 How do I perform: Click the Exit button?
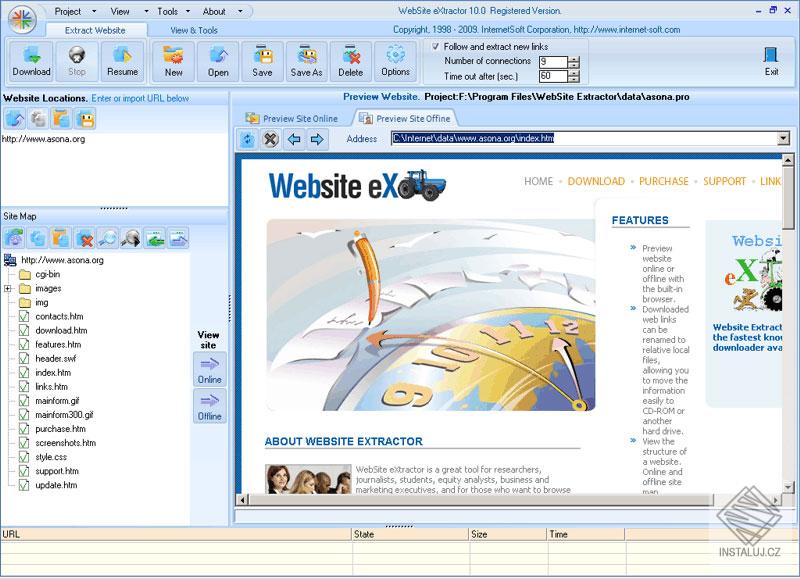coord(771,61)
